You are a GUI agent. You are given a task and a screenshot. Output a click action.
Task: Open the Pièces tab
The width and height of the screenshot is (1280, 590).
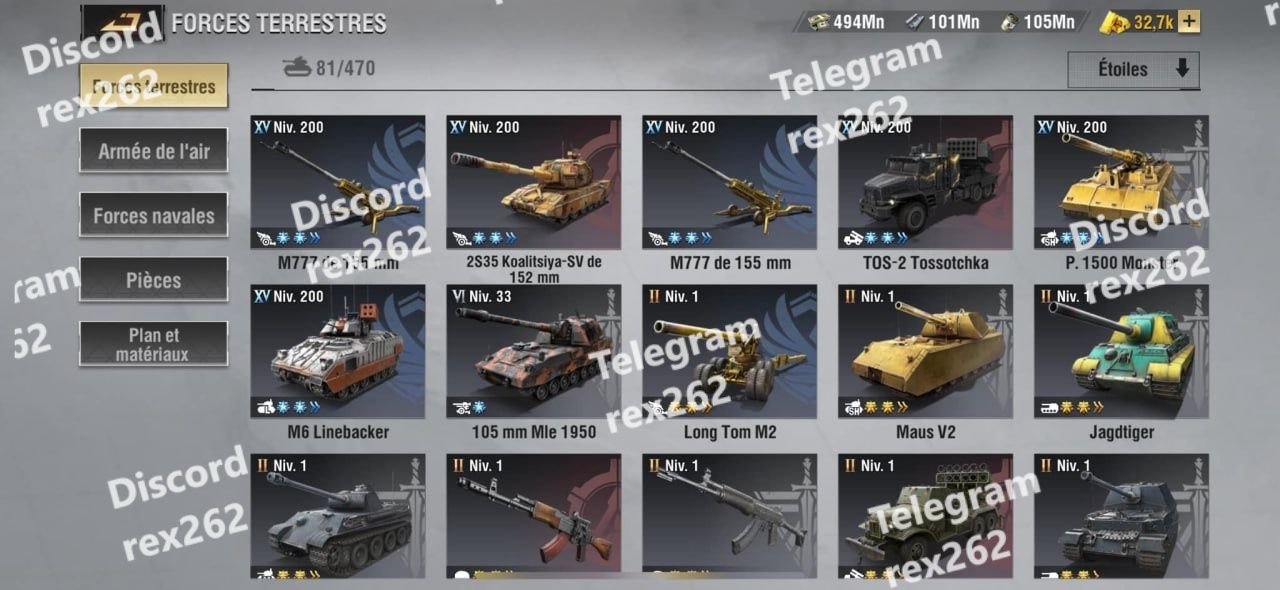[154, 280]
